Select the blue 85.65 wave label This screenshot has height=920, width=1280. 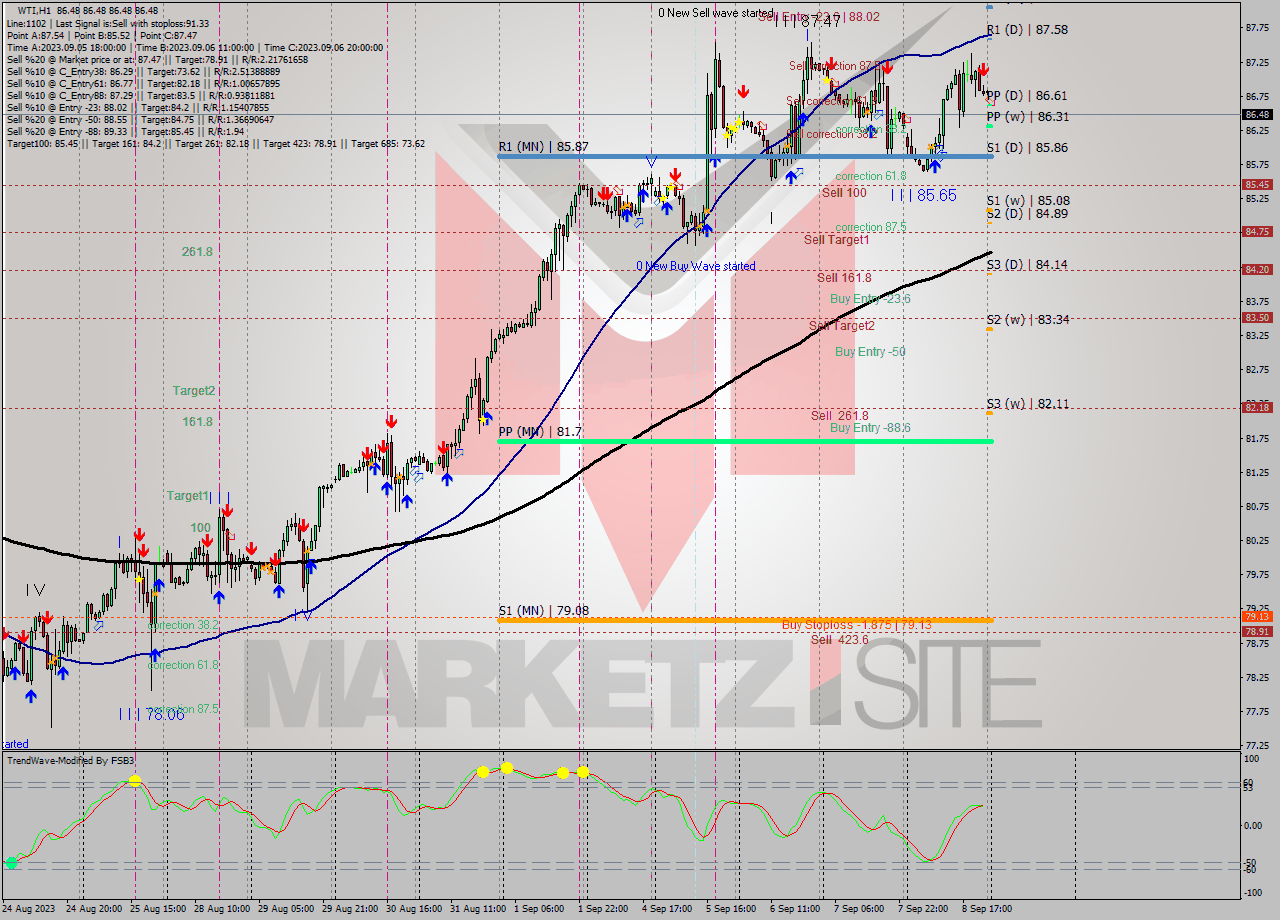click(x=923, y=195)
